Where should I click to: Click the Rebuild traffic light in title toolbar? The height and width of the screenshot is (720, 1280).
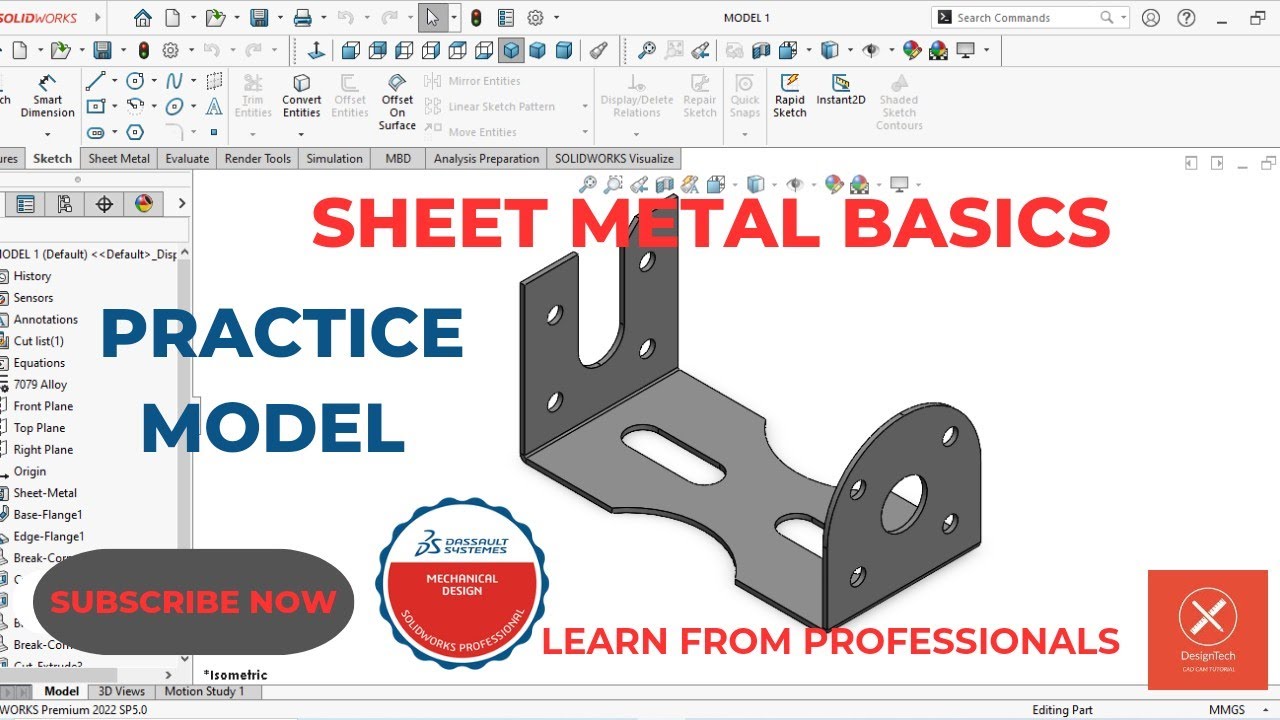click(476, 18)
